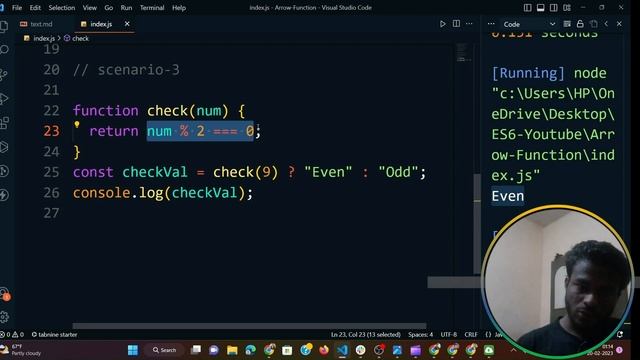Open output panel views ellipsis menu

(491, 24)
